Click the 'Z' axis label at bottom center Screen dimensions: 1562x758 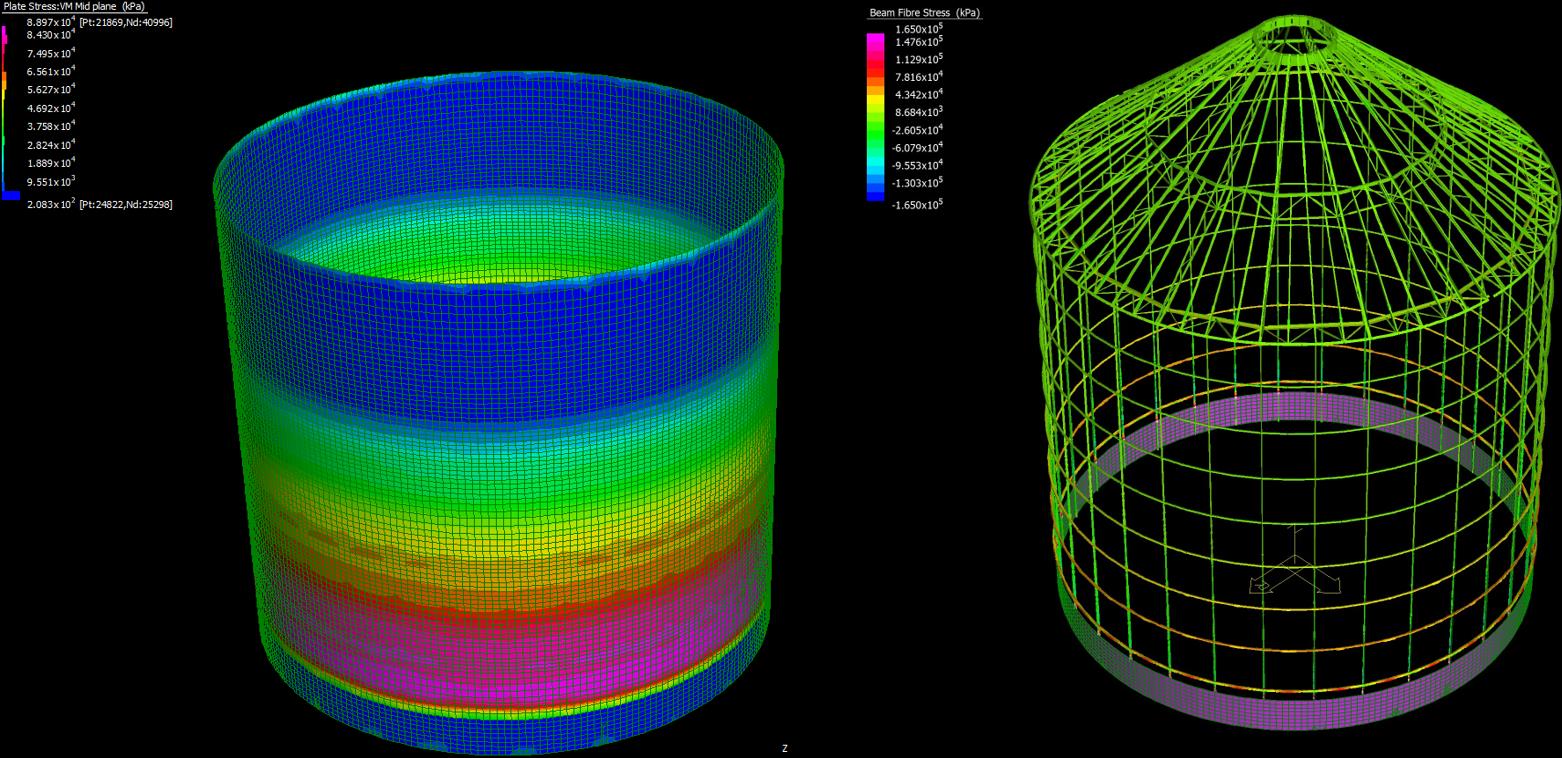[784, 748]
